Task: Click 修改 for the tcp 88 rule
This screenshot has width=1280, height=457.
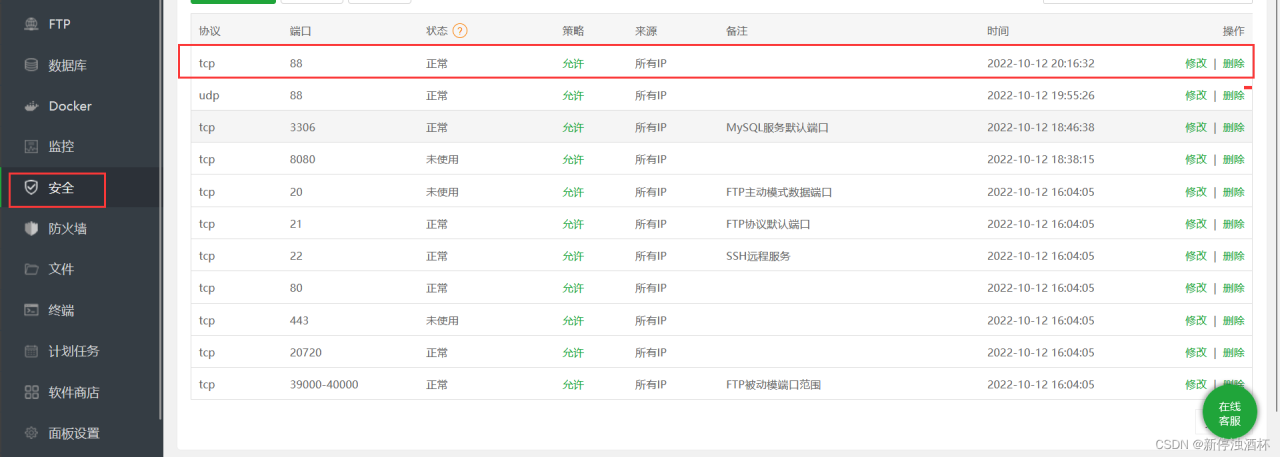Action: 1196,63
